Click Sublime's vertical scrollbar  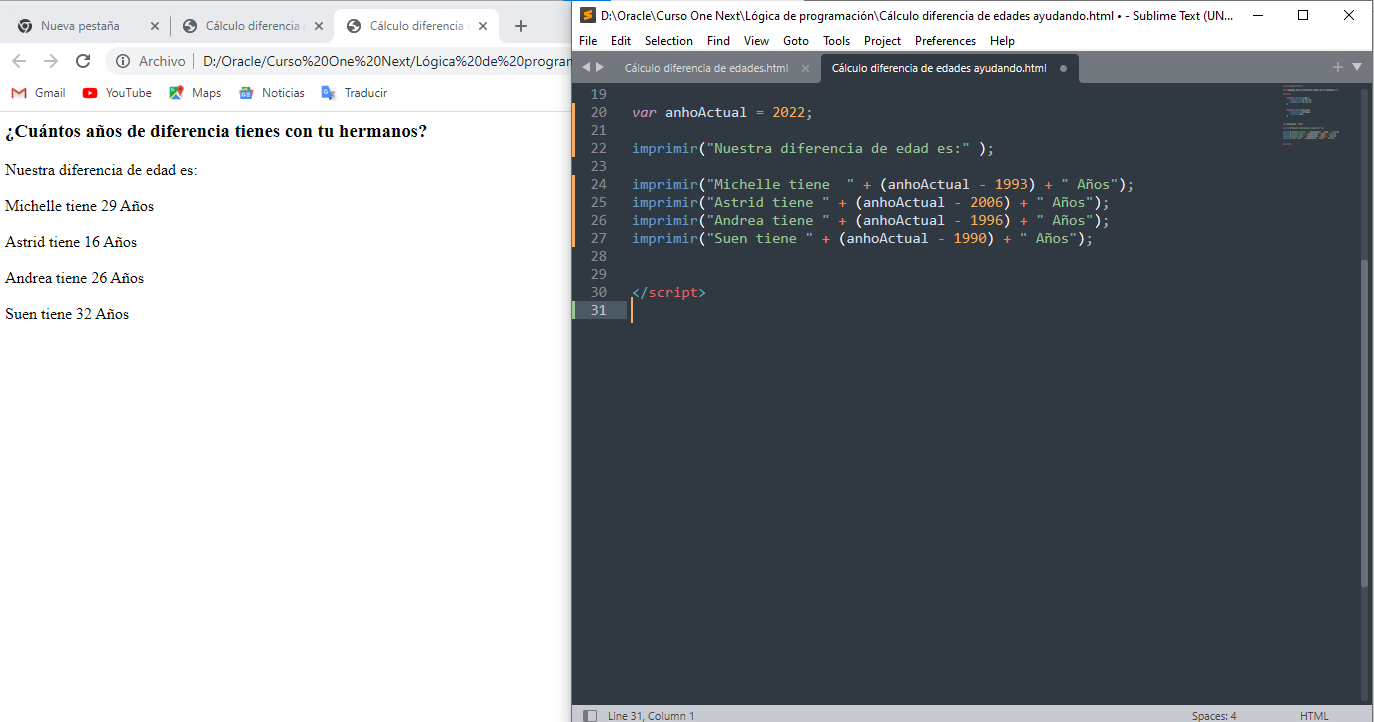tap(1364, 423)
